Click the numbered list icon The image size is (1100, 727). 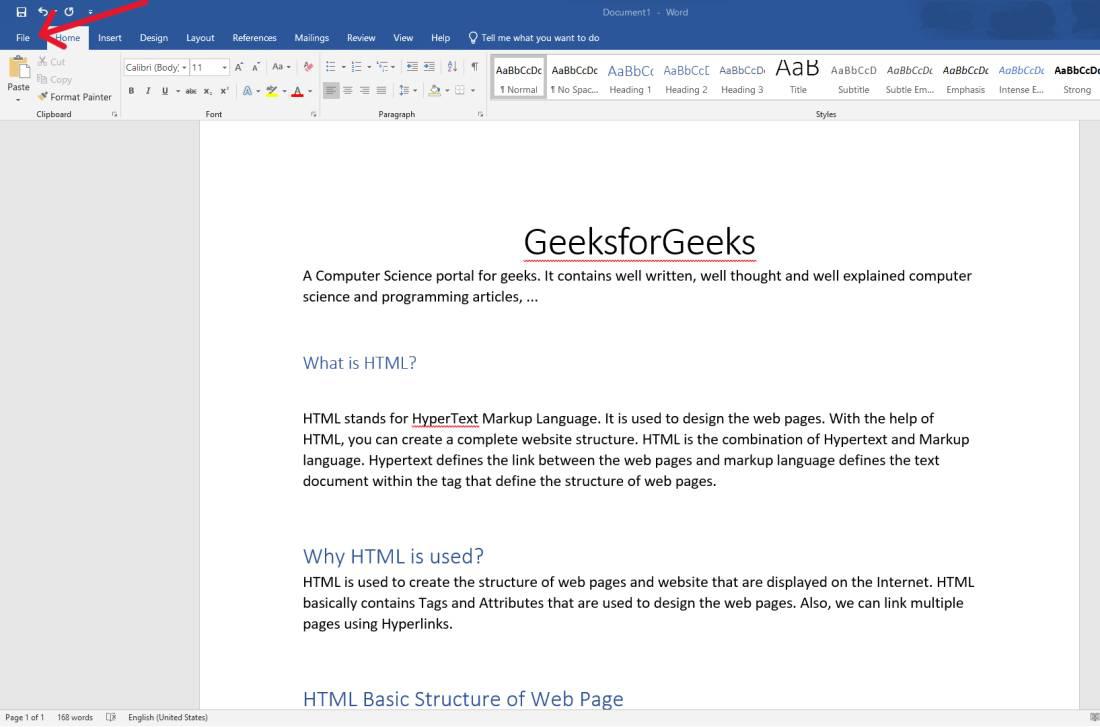(356, 67)
